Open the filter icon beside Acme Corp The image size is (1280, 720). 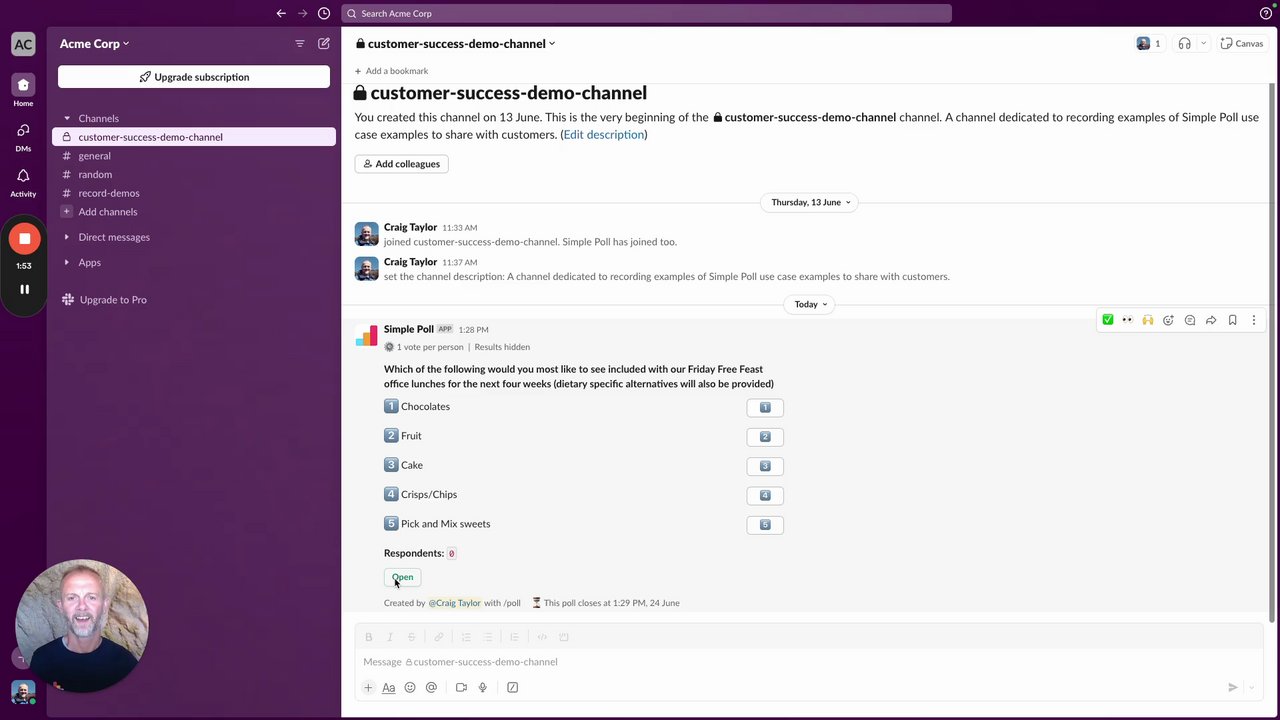click(300, 43)
